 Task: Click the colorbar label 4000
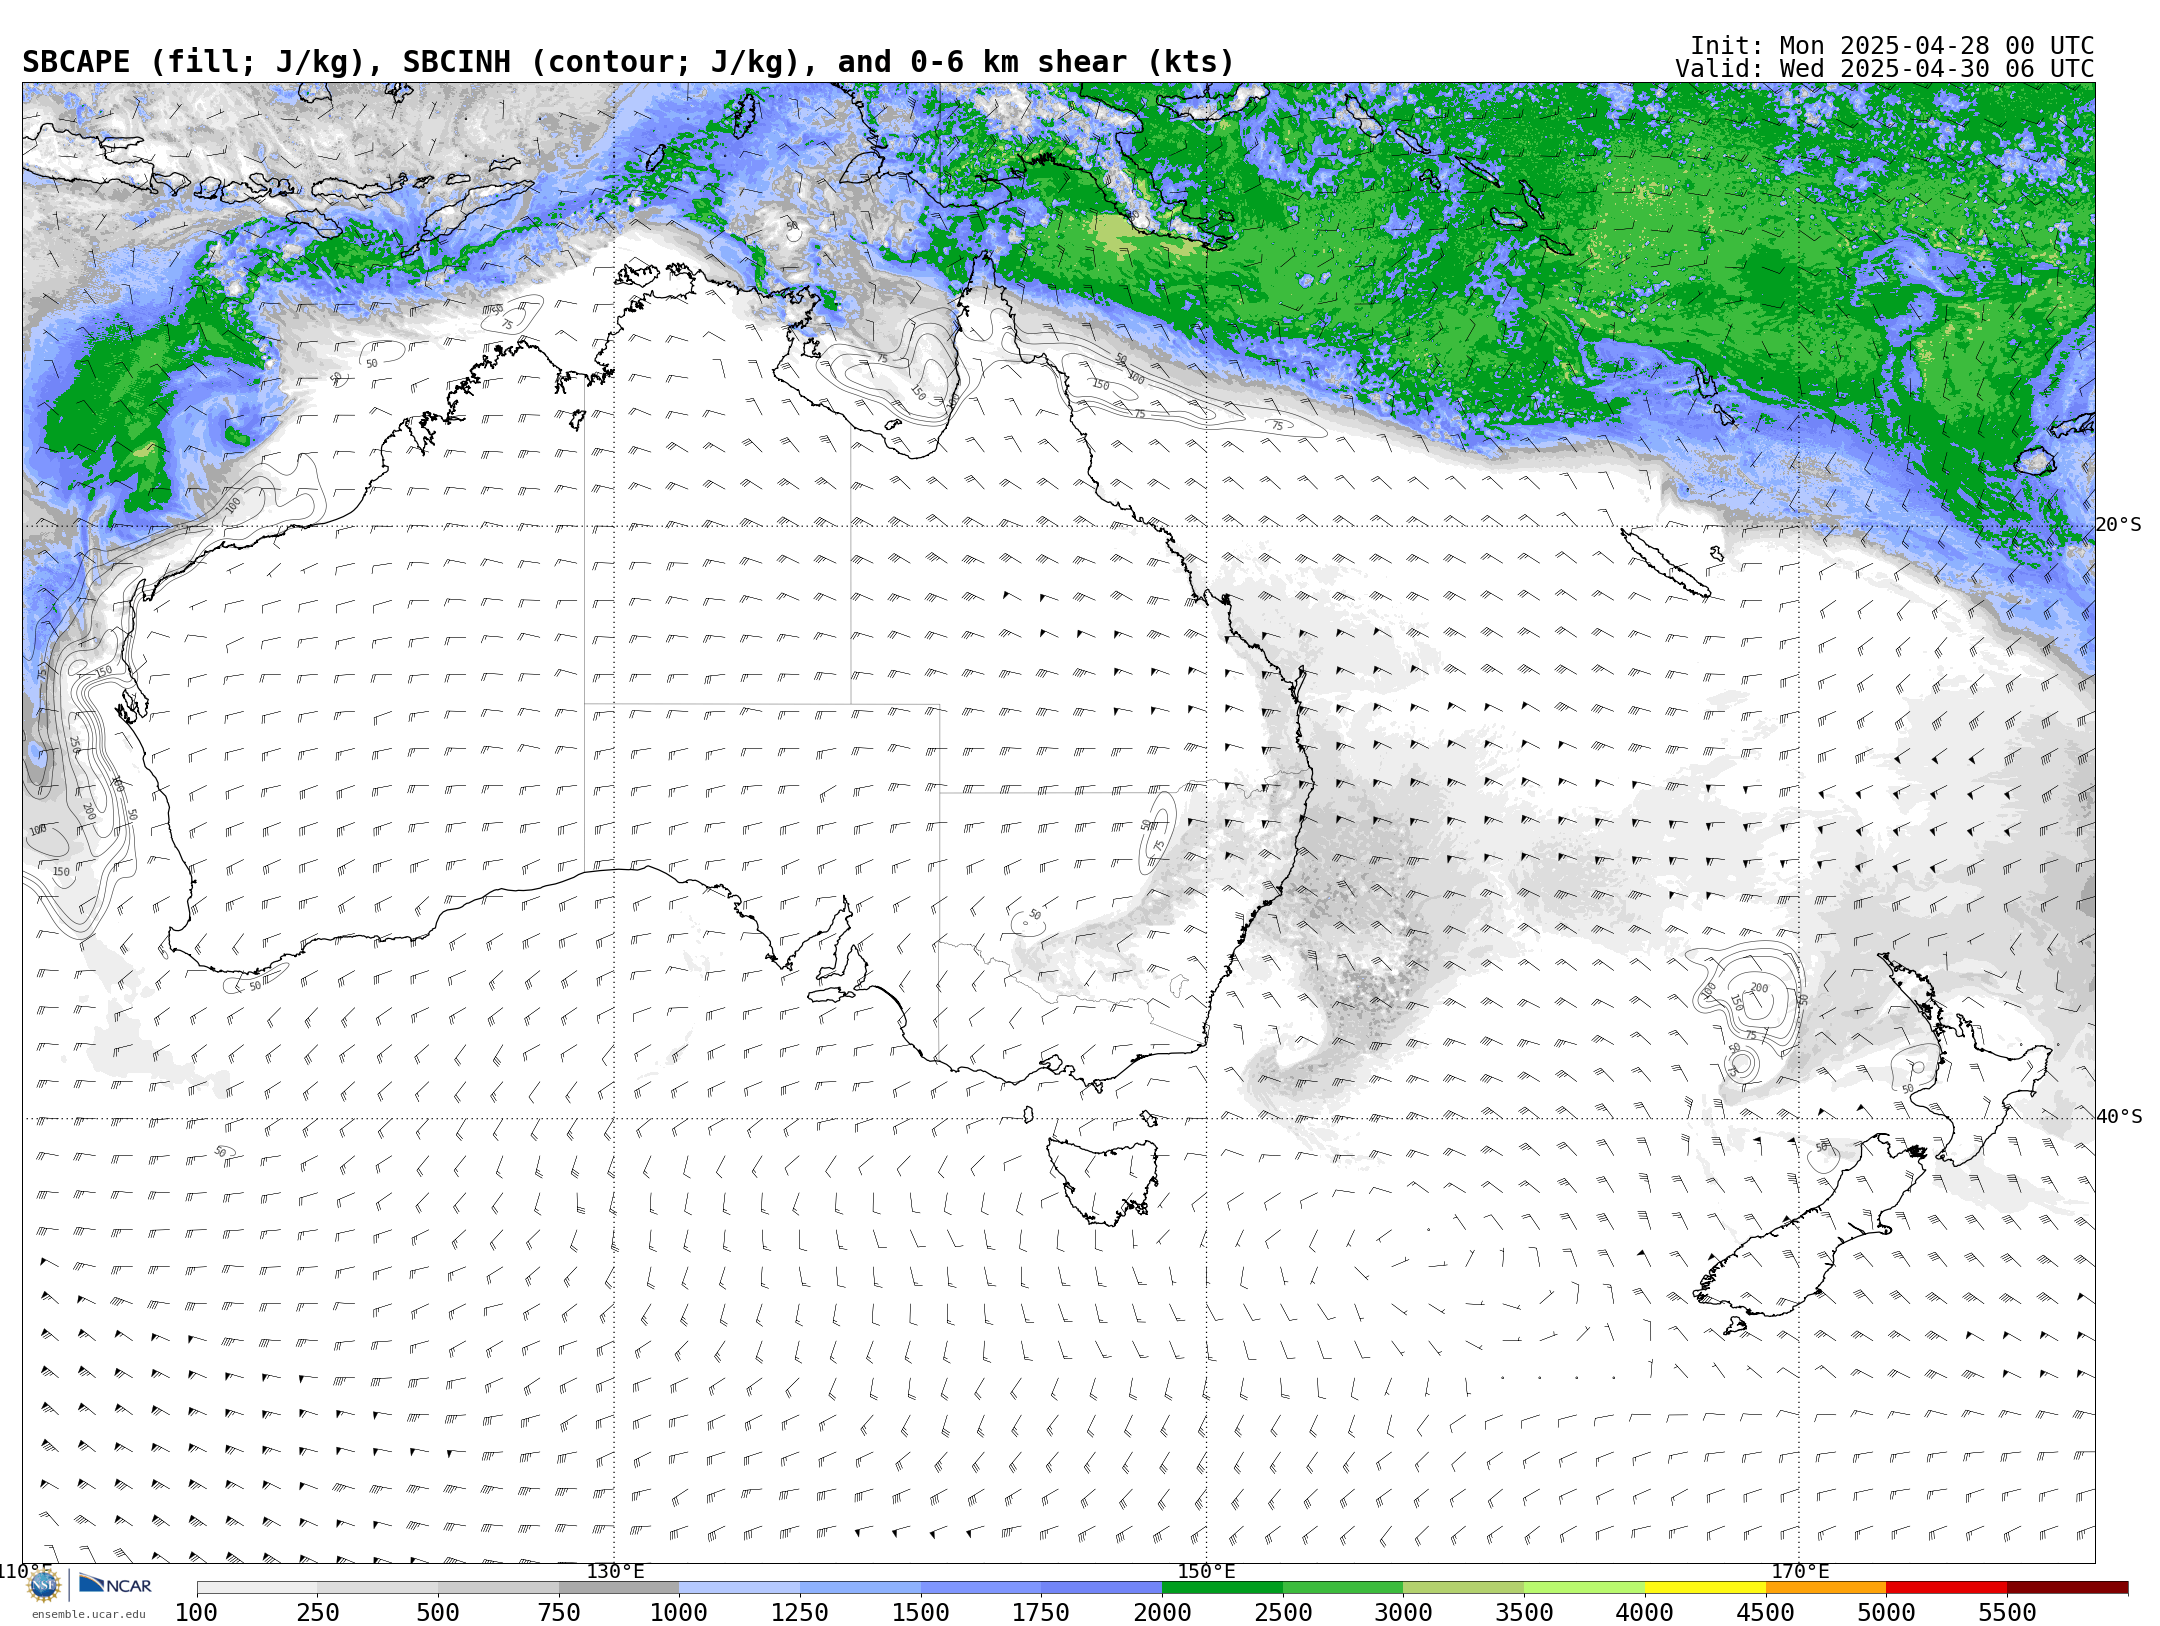pos(1645,1613)
